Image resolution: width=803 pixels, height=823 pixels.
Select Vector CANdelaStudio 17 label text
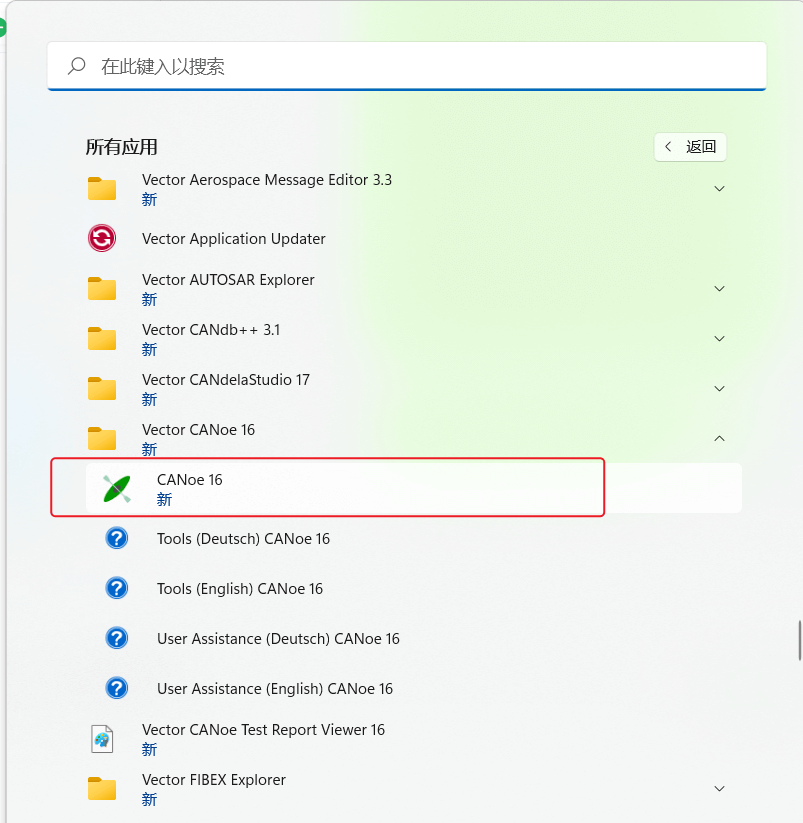(x=226, y=379)
